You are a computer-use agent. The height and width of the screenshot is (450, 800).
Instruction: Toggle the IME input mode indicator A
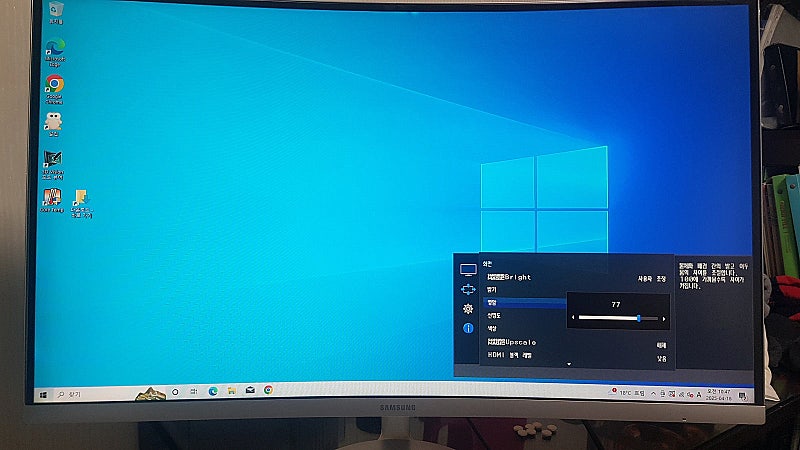tap(698, 394)
